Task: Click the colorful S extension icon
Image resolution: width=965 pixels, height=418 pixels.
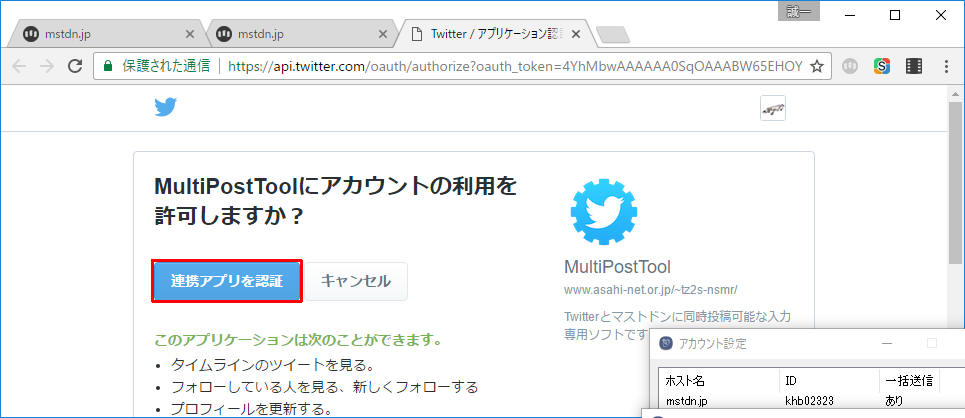Action: (x=882, y=66)
